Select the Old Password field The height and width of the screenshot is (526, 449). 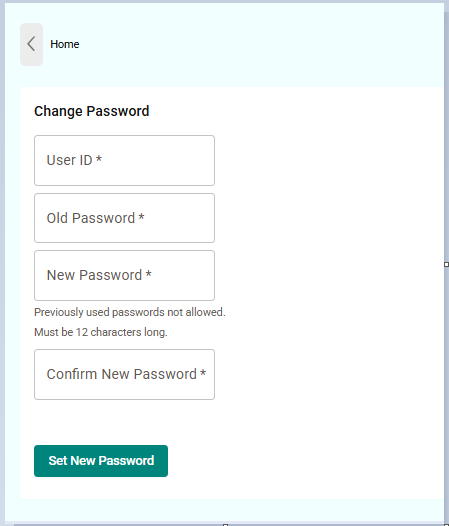pyautogui.click(x=124, y=218)
